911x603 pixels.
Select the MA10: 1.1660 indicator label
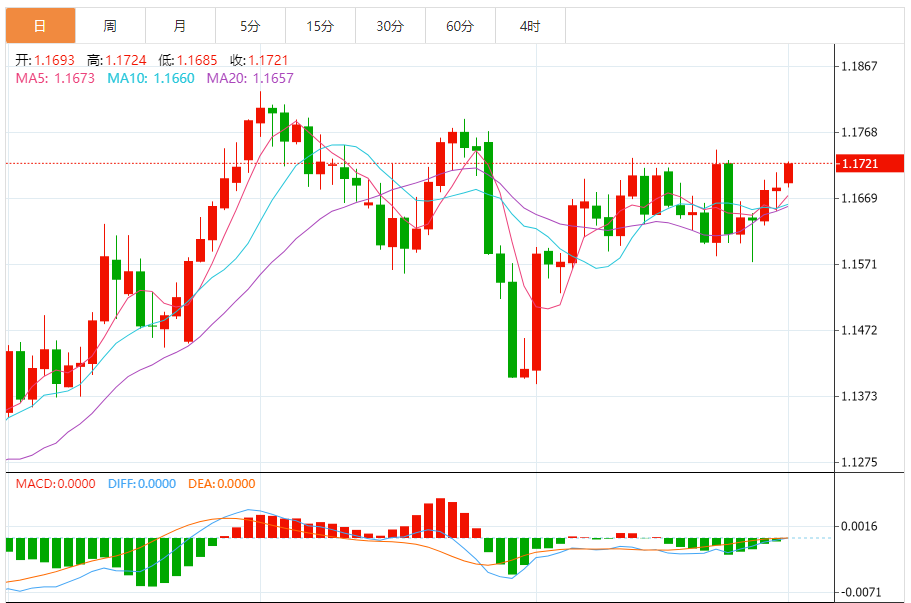point(151,78)
